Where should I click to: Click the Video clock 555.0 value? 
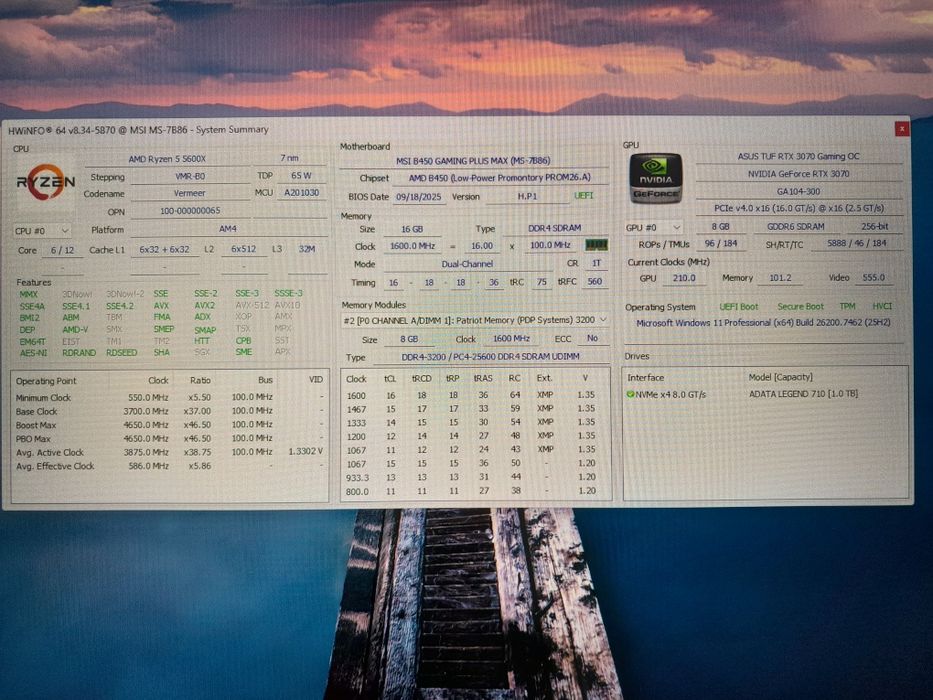pyautogui.click(x=873, y=277)
